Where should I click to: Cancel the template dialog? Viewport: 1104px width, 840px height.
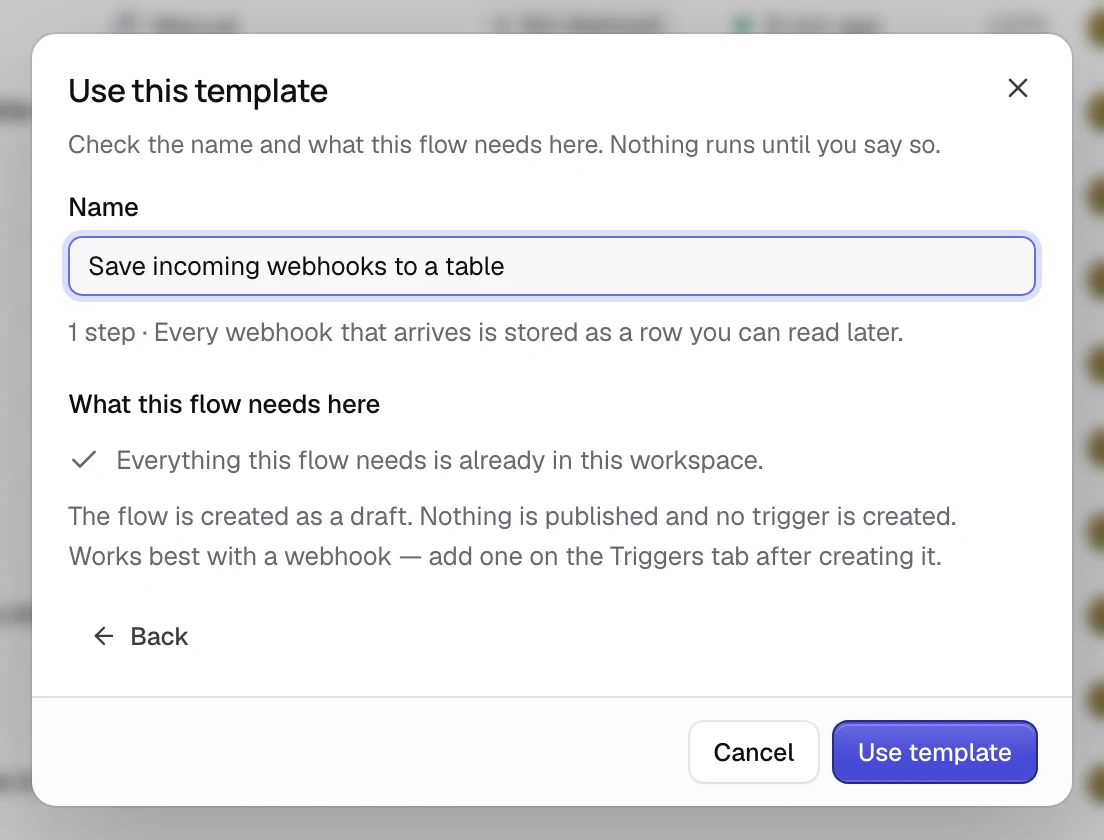click(753, 752)
